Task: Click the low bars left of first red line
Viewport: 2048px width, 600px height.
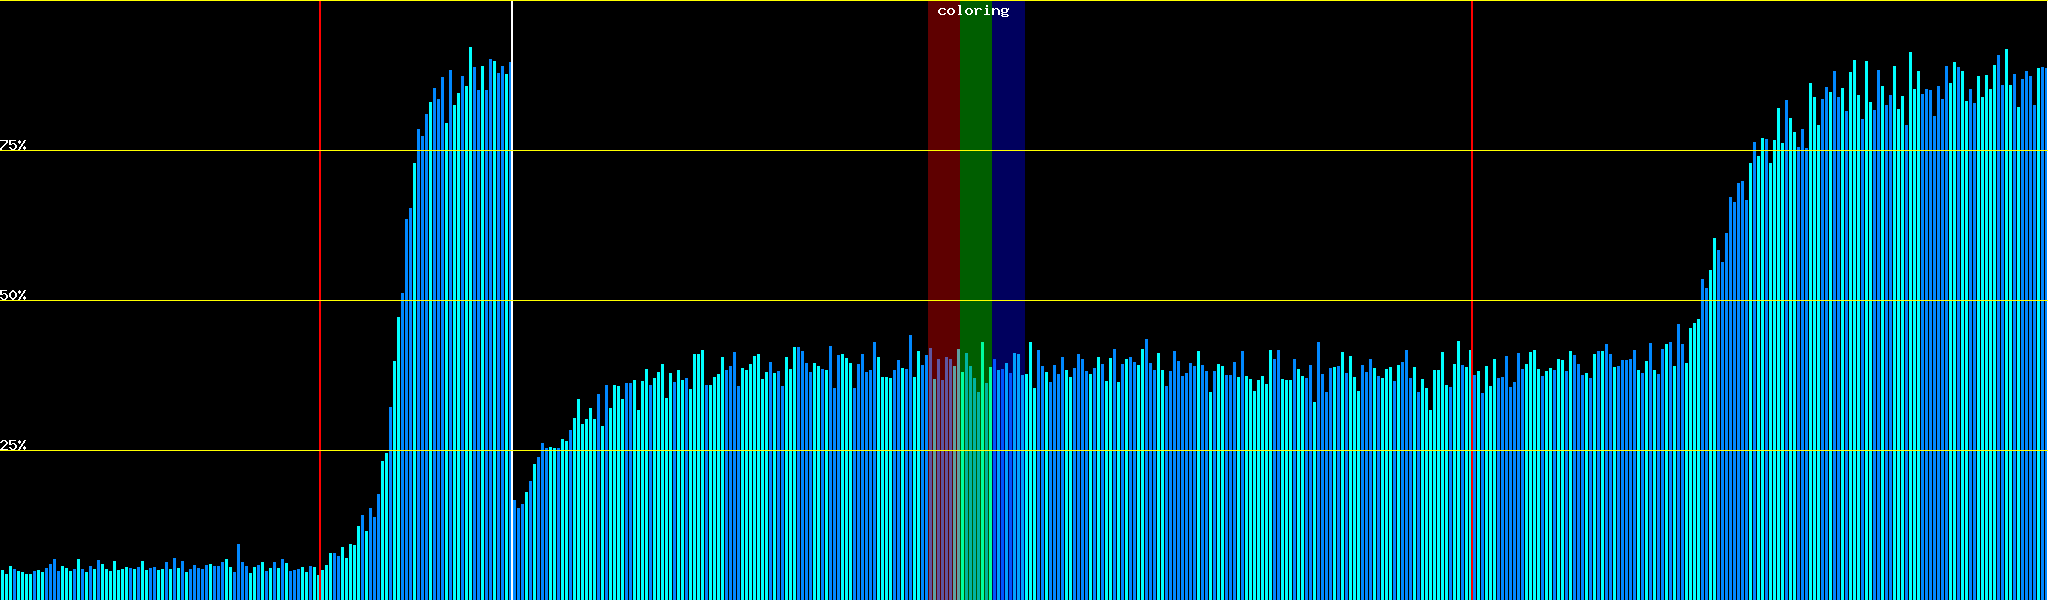Action: coord(160,585)
